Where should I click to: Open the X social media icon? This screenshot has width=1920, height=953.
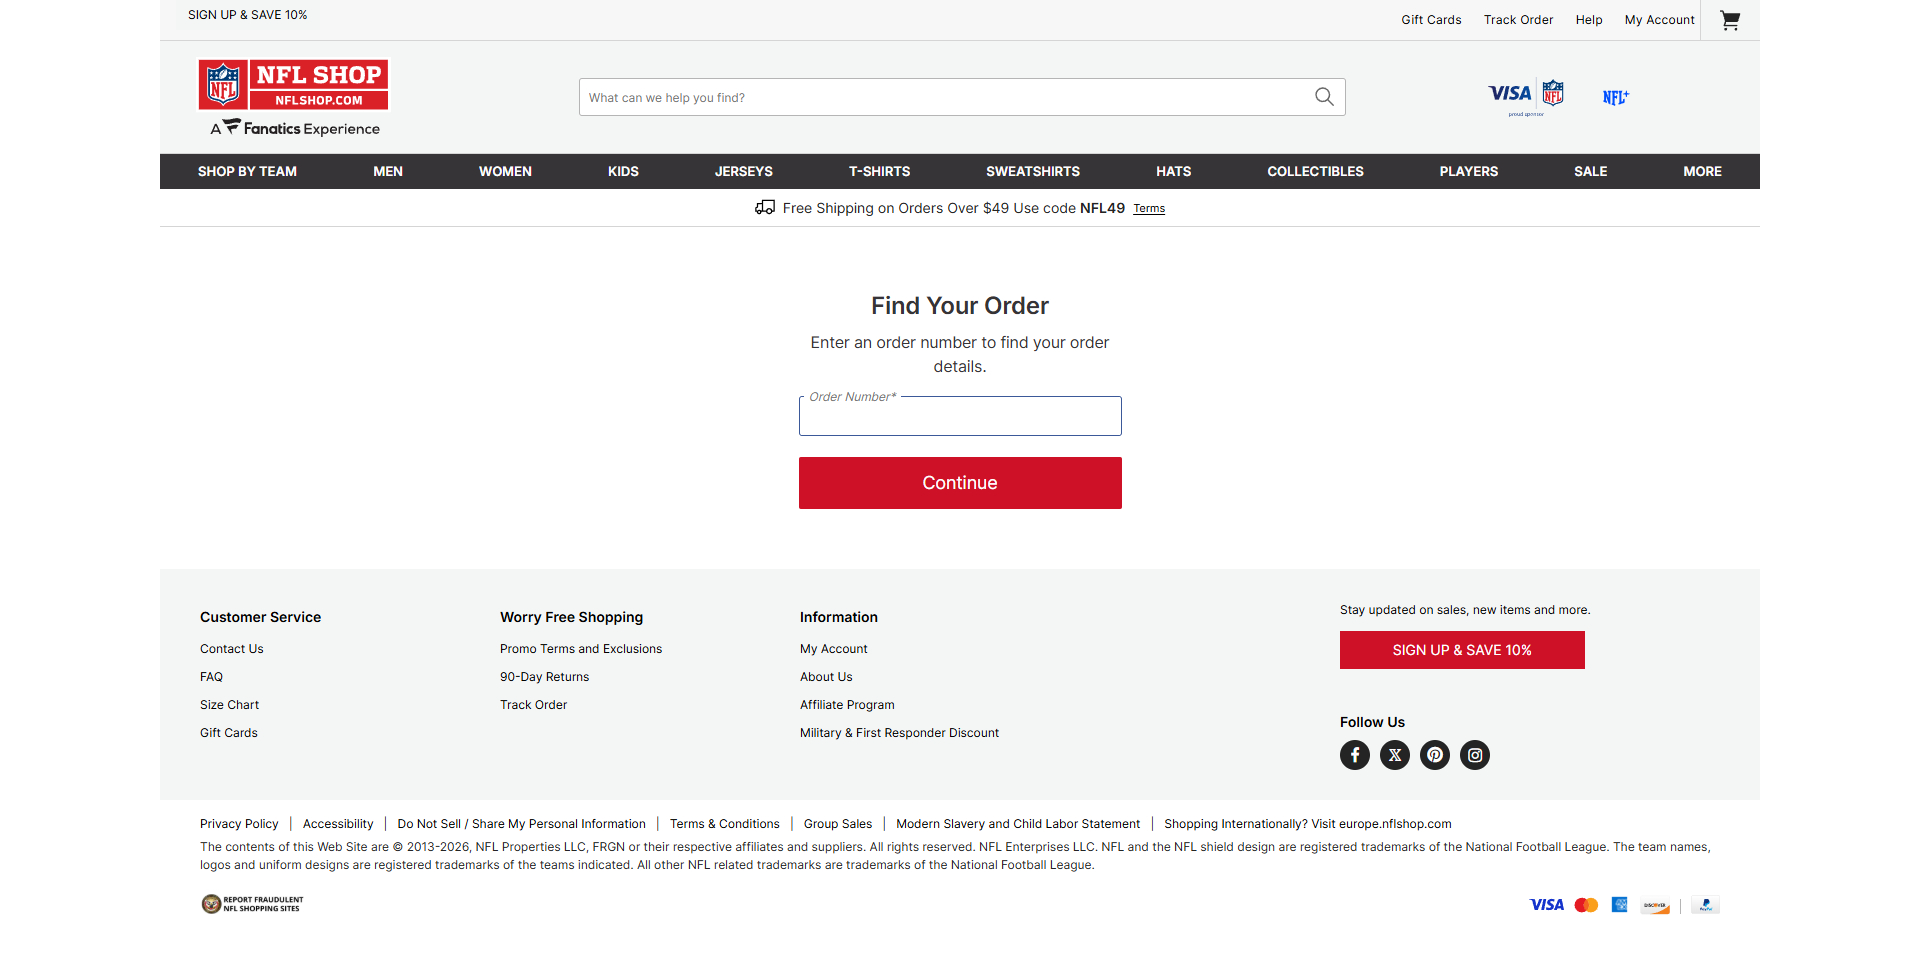tap(1395, 755)
